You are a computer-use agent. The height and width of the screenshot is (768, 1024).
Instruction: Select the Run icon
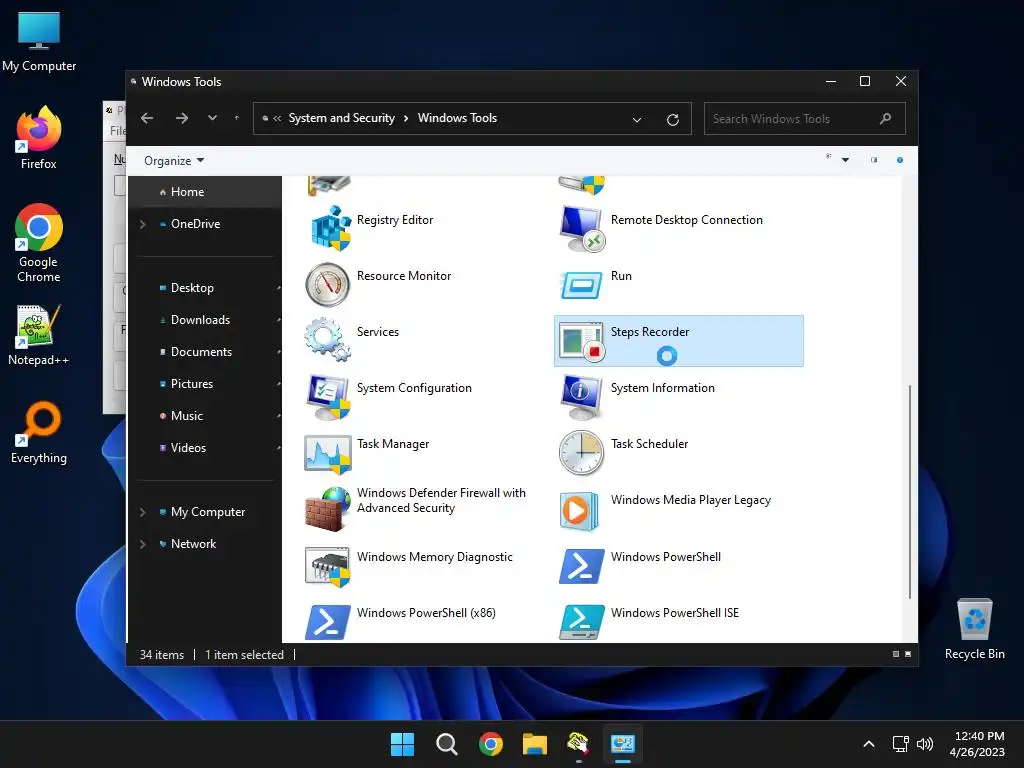point(581,285)
